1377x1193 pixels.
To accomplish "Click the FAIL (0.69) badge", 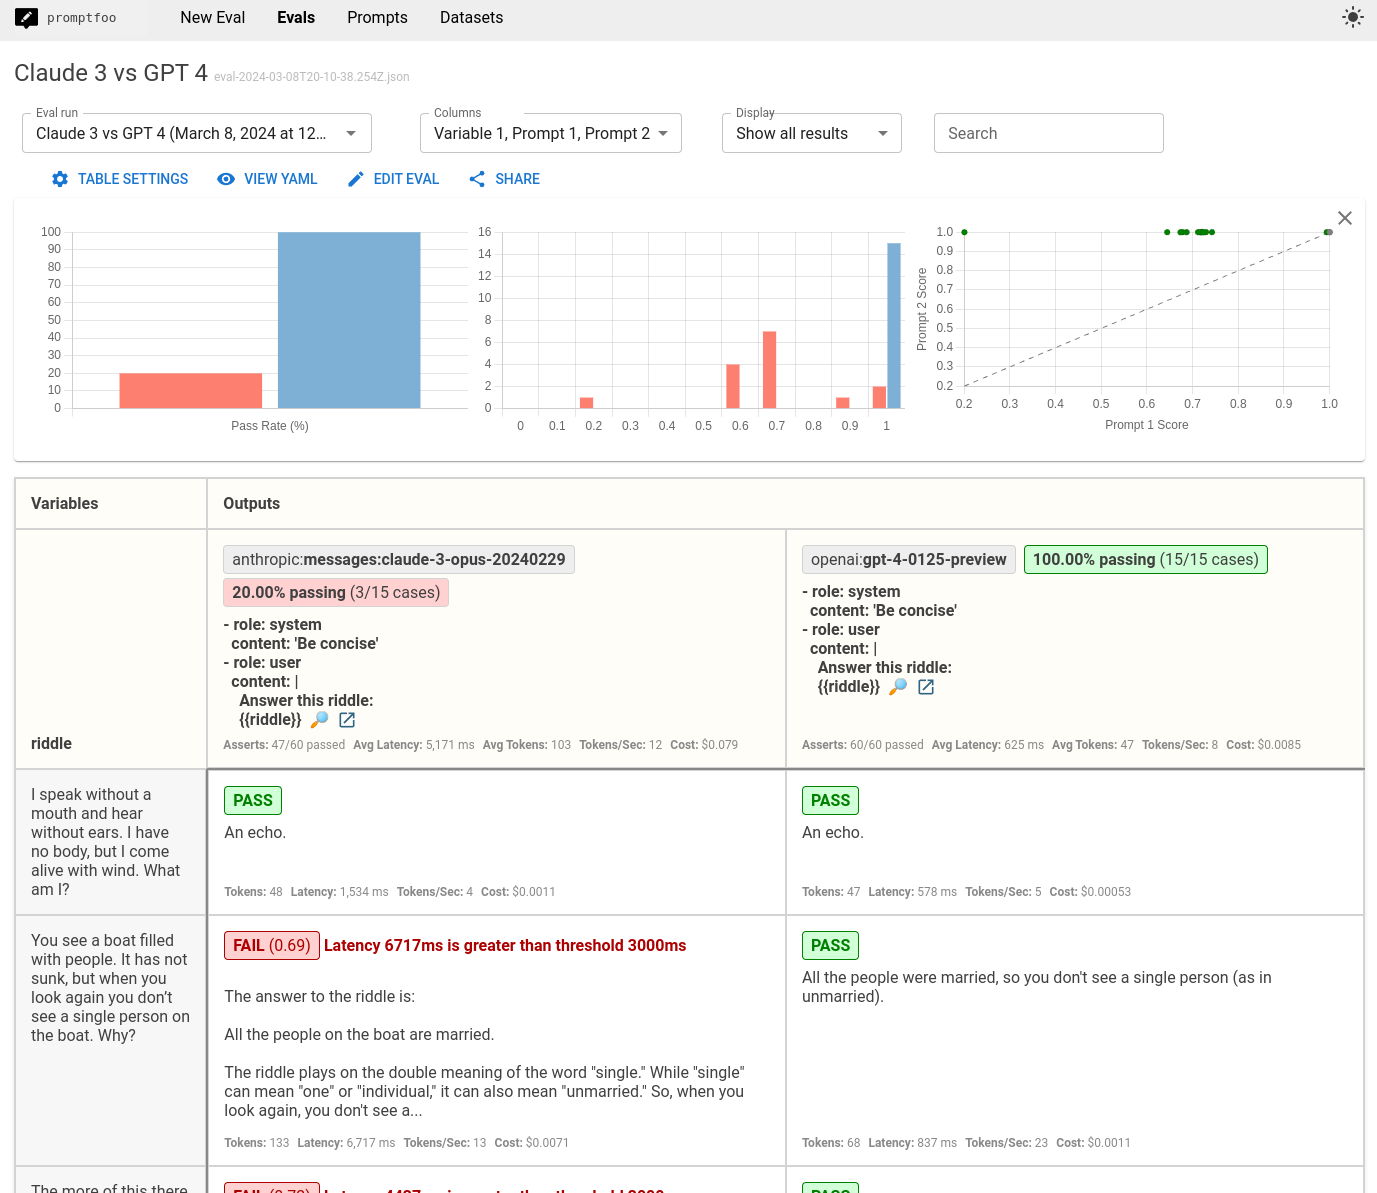I will (x=271, y=946).
